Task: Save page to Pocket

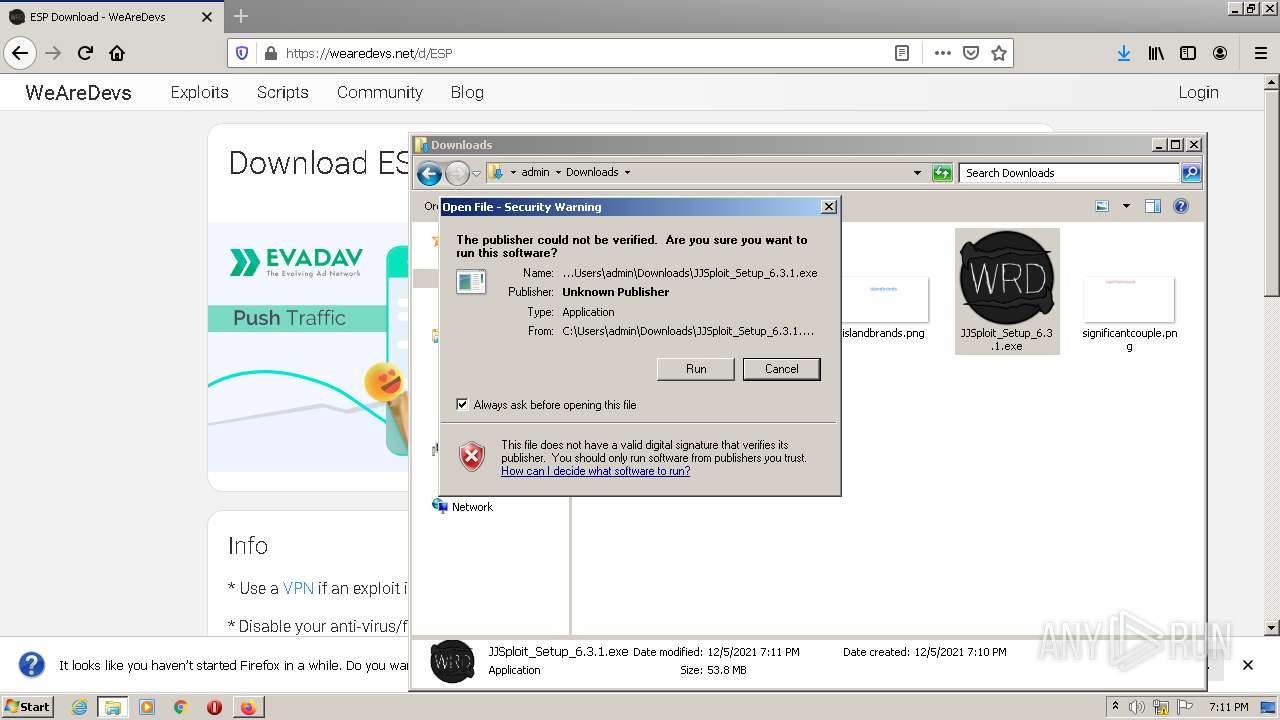Action: (x=970, y=53)
